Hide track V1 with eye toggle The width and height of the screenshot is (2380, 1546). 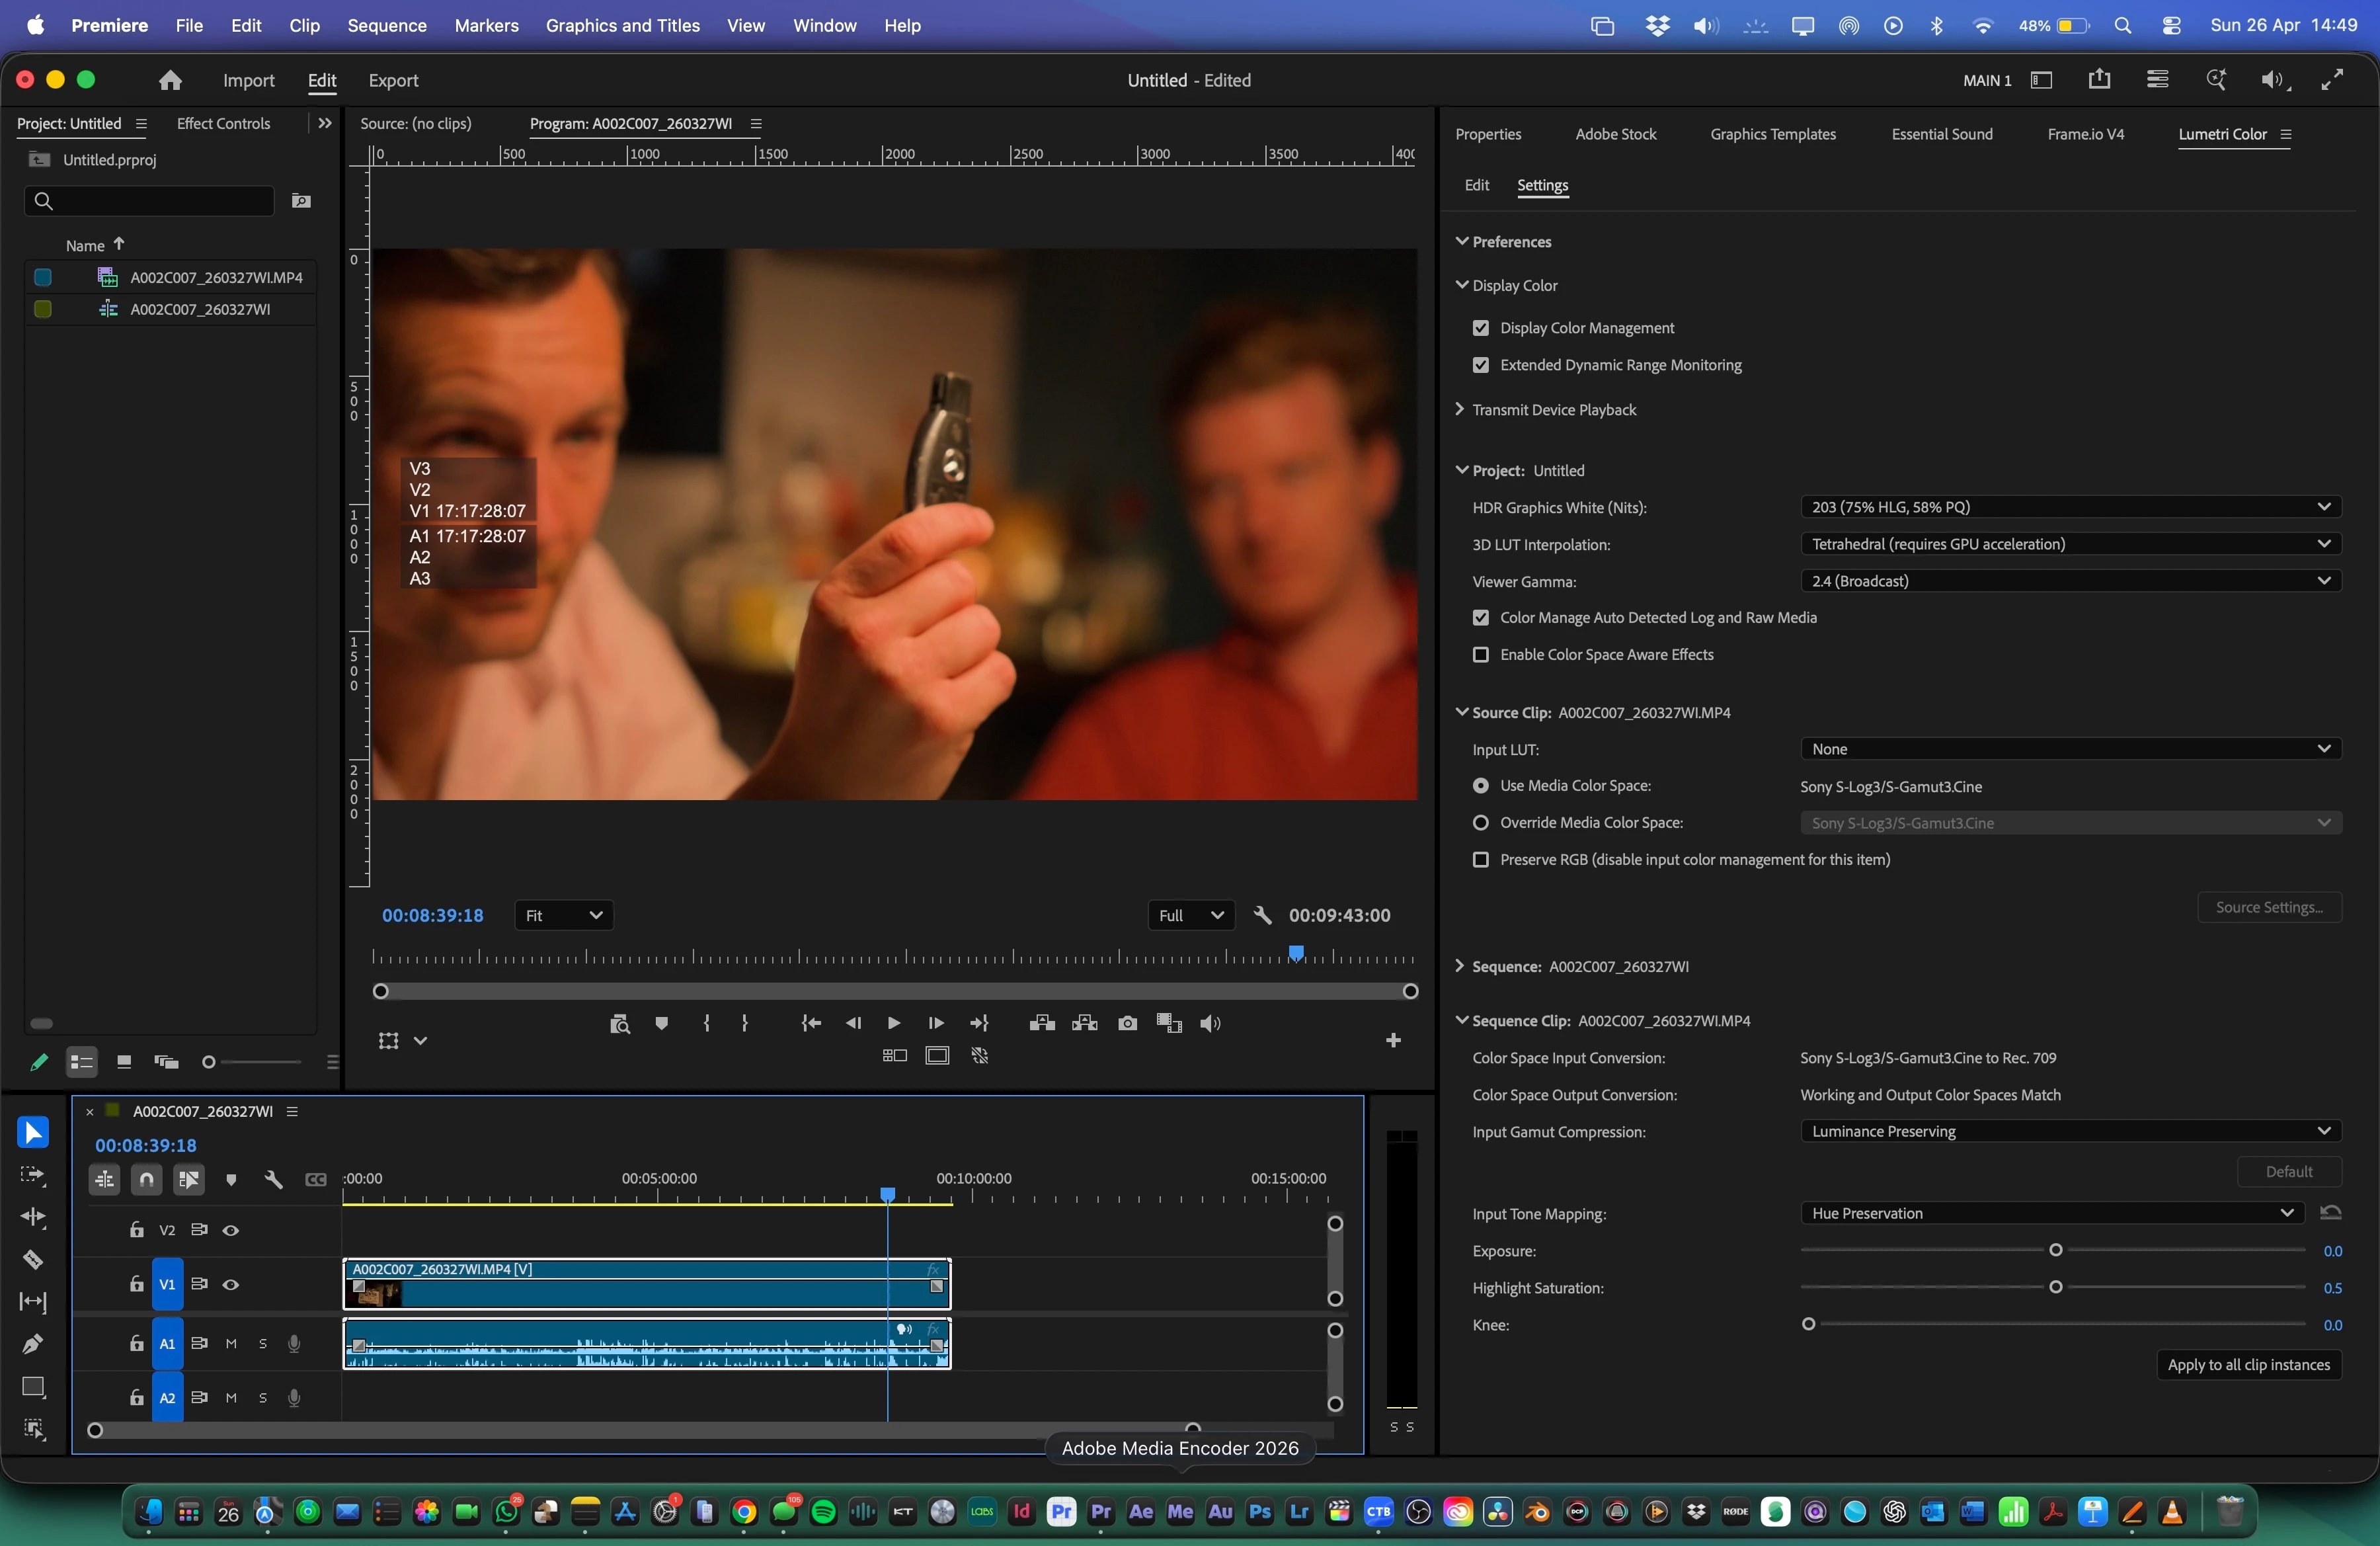pyautogui.click(x=231, y=1284)
